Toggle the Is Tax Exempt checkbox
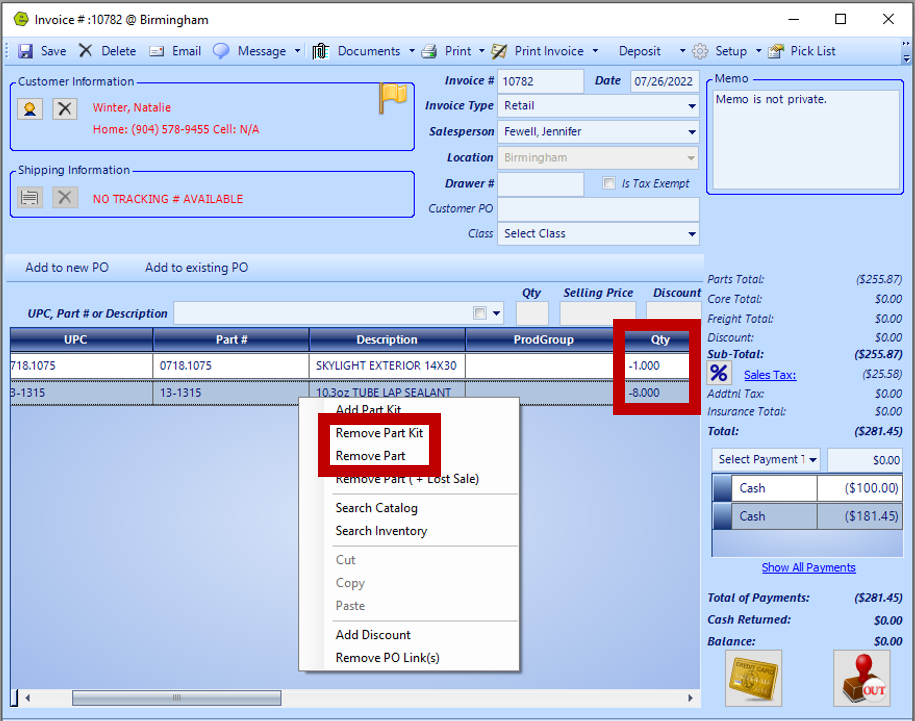Image resolution: width=915 pixels, height=721 pixels. (609, 183)
